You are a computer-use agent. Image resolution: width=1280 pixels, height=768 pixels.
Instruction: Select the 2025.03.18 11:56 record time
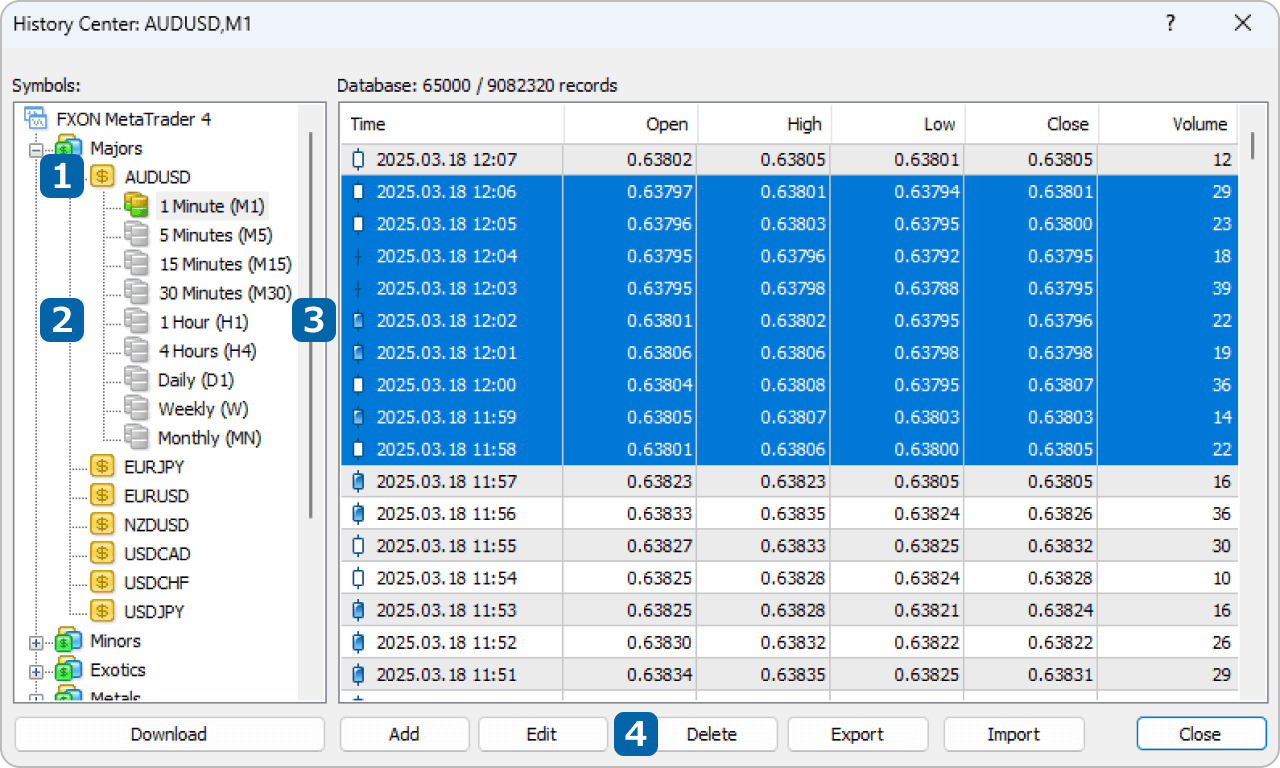tap(447, 514)
